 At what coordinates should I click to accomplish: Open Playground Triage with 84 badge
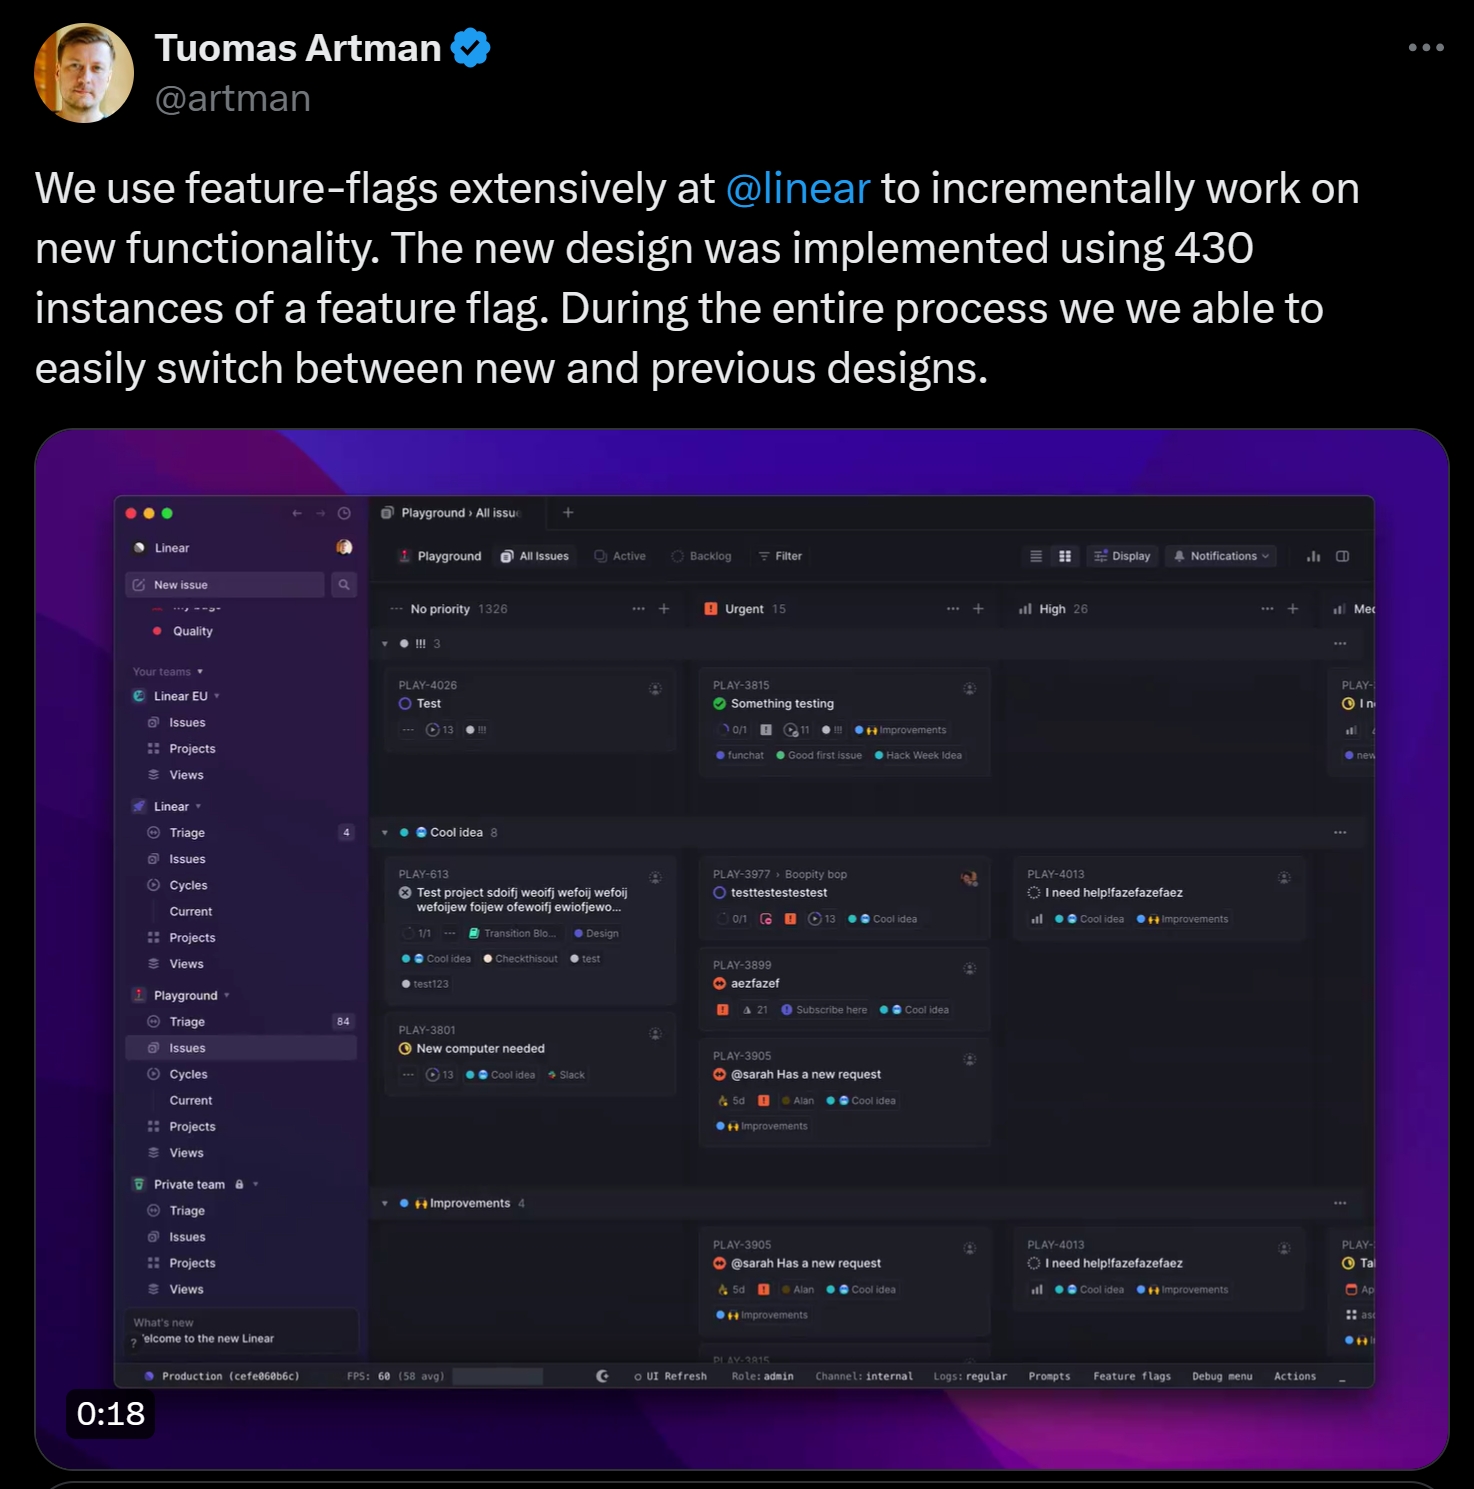point(240,1022)
